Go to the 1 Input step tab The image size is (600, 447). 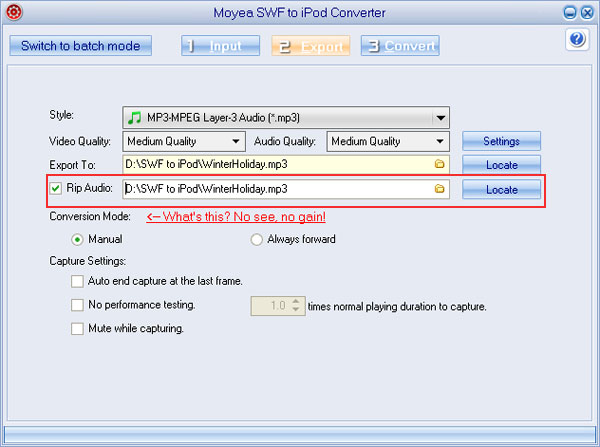[x=221, y=46]
